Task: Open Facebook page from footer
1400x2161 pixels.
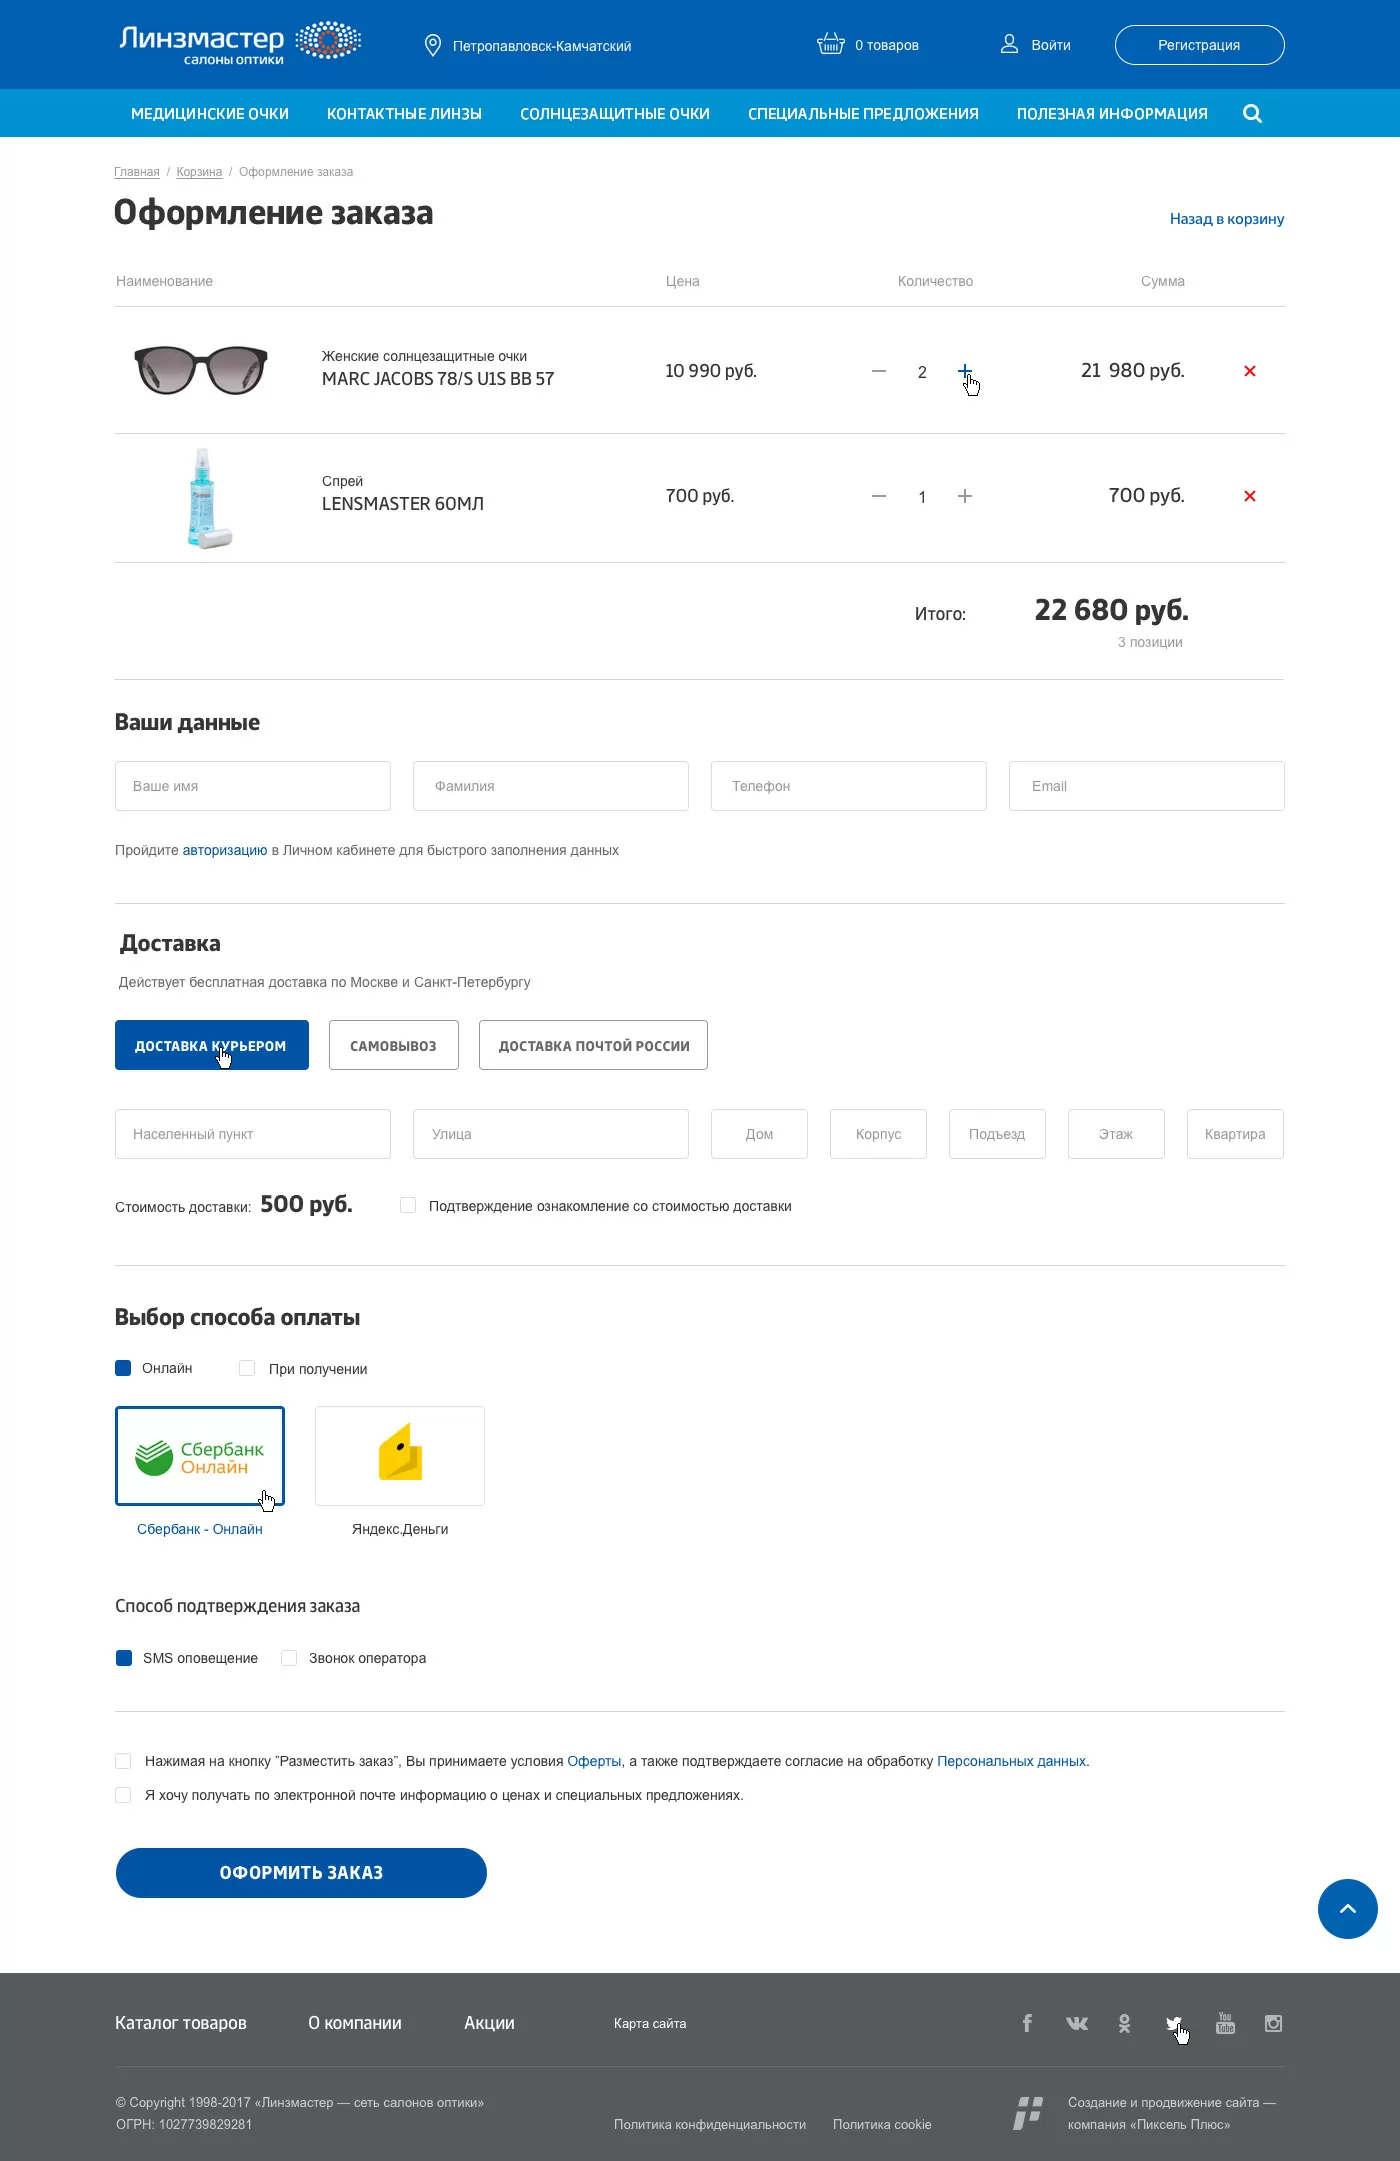Action: 1027,2023
